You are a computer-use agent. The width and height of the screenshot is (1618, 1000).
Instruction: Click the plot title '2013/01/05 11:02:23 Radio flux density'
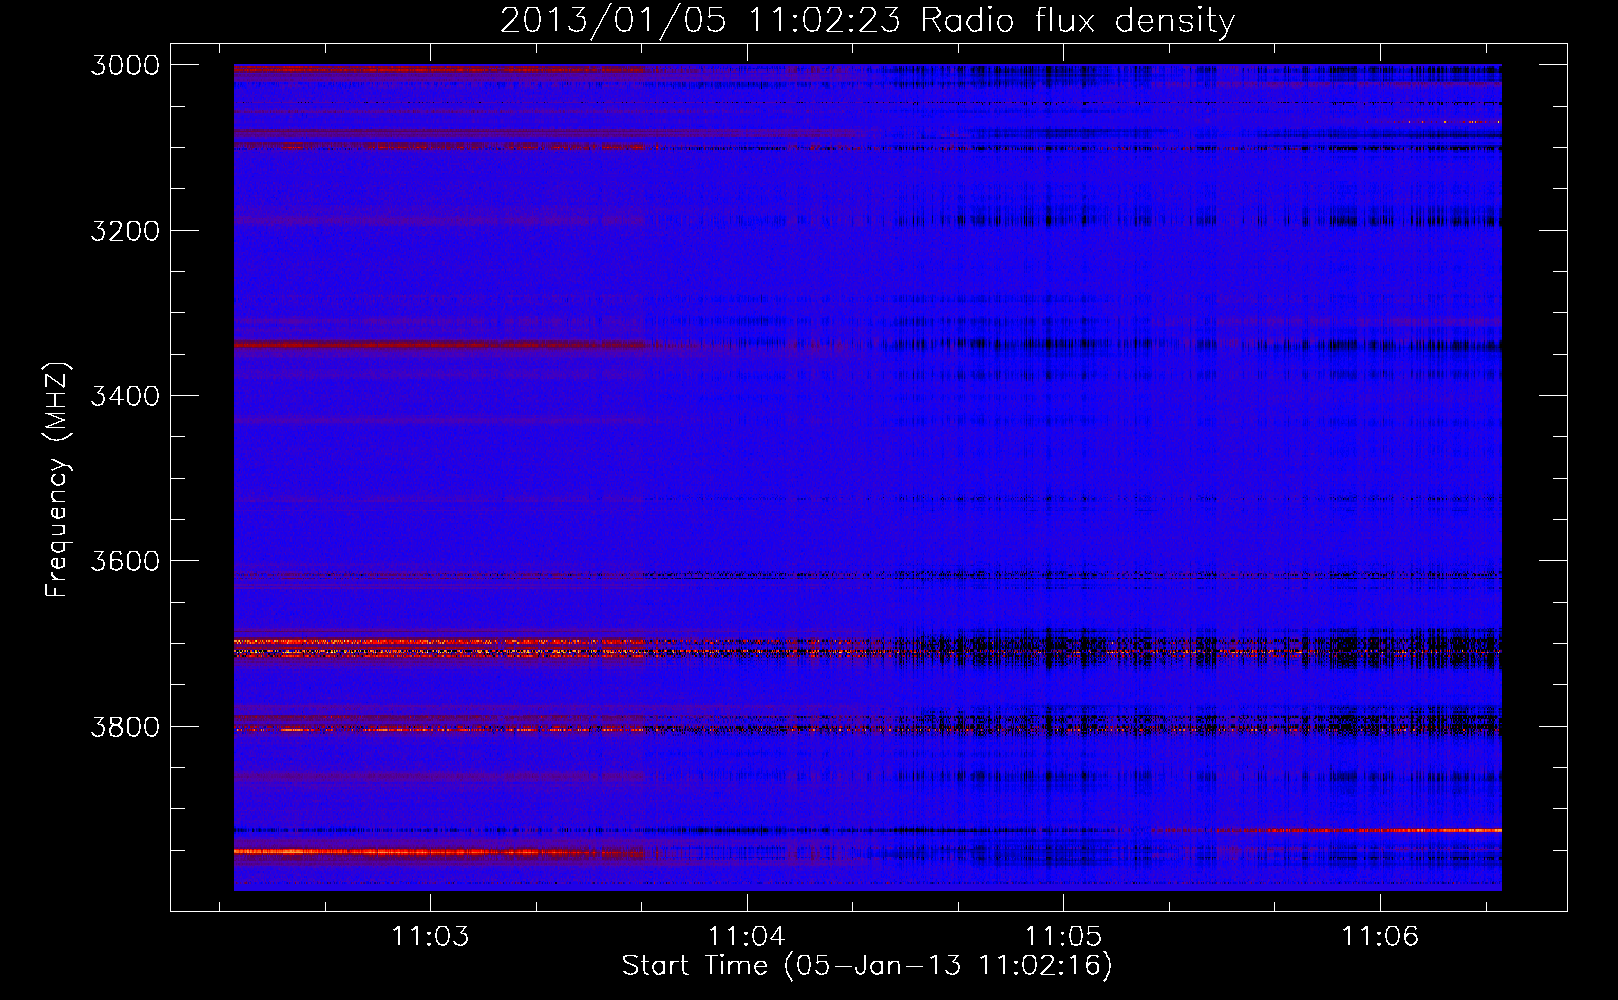(x=867, y=21)
